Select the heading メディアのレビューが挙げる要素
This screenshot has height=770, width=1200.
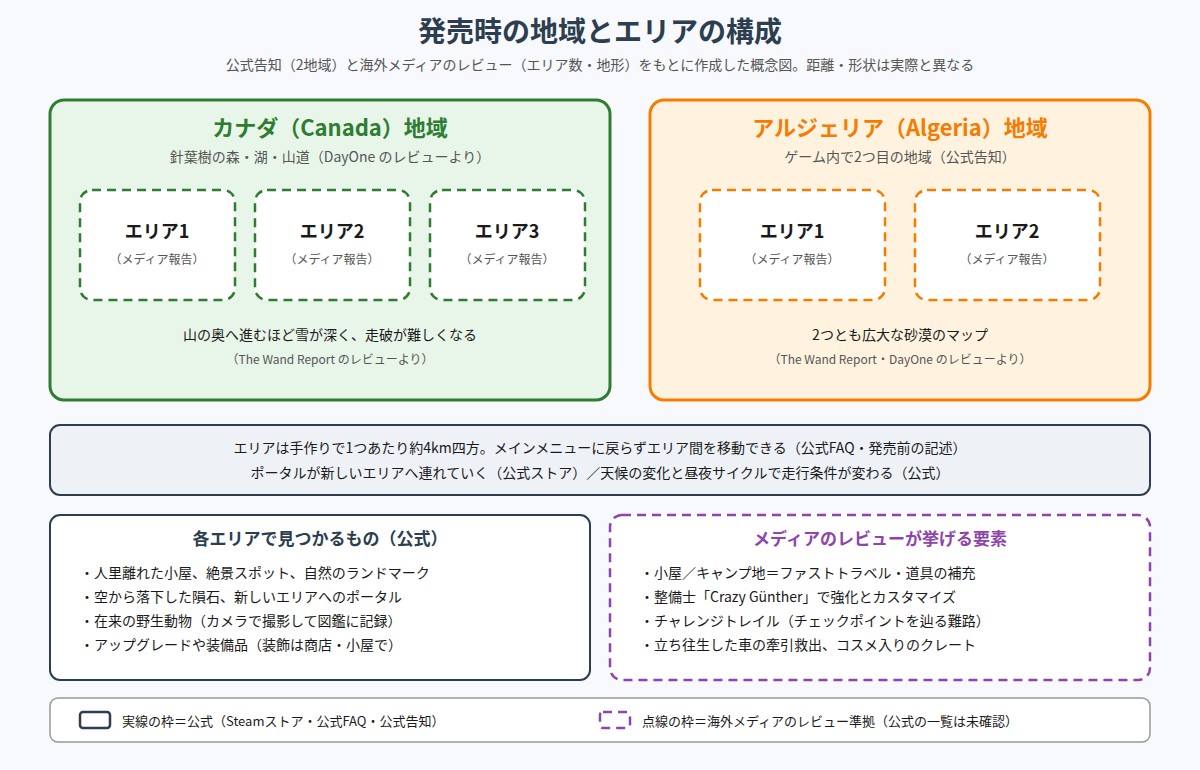coord(880,538)
